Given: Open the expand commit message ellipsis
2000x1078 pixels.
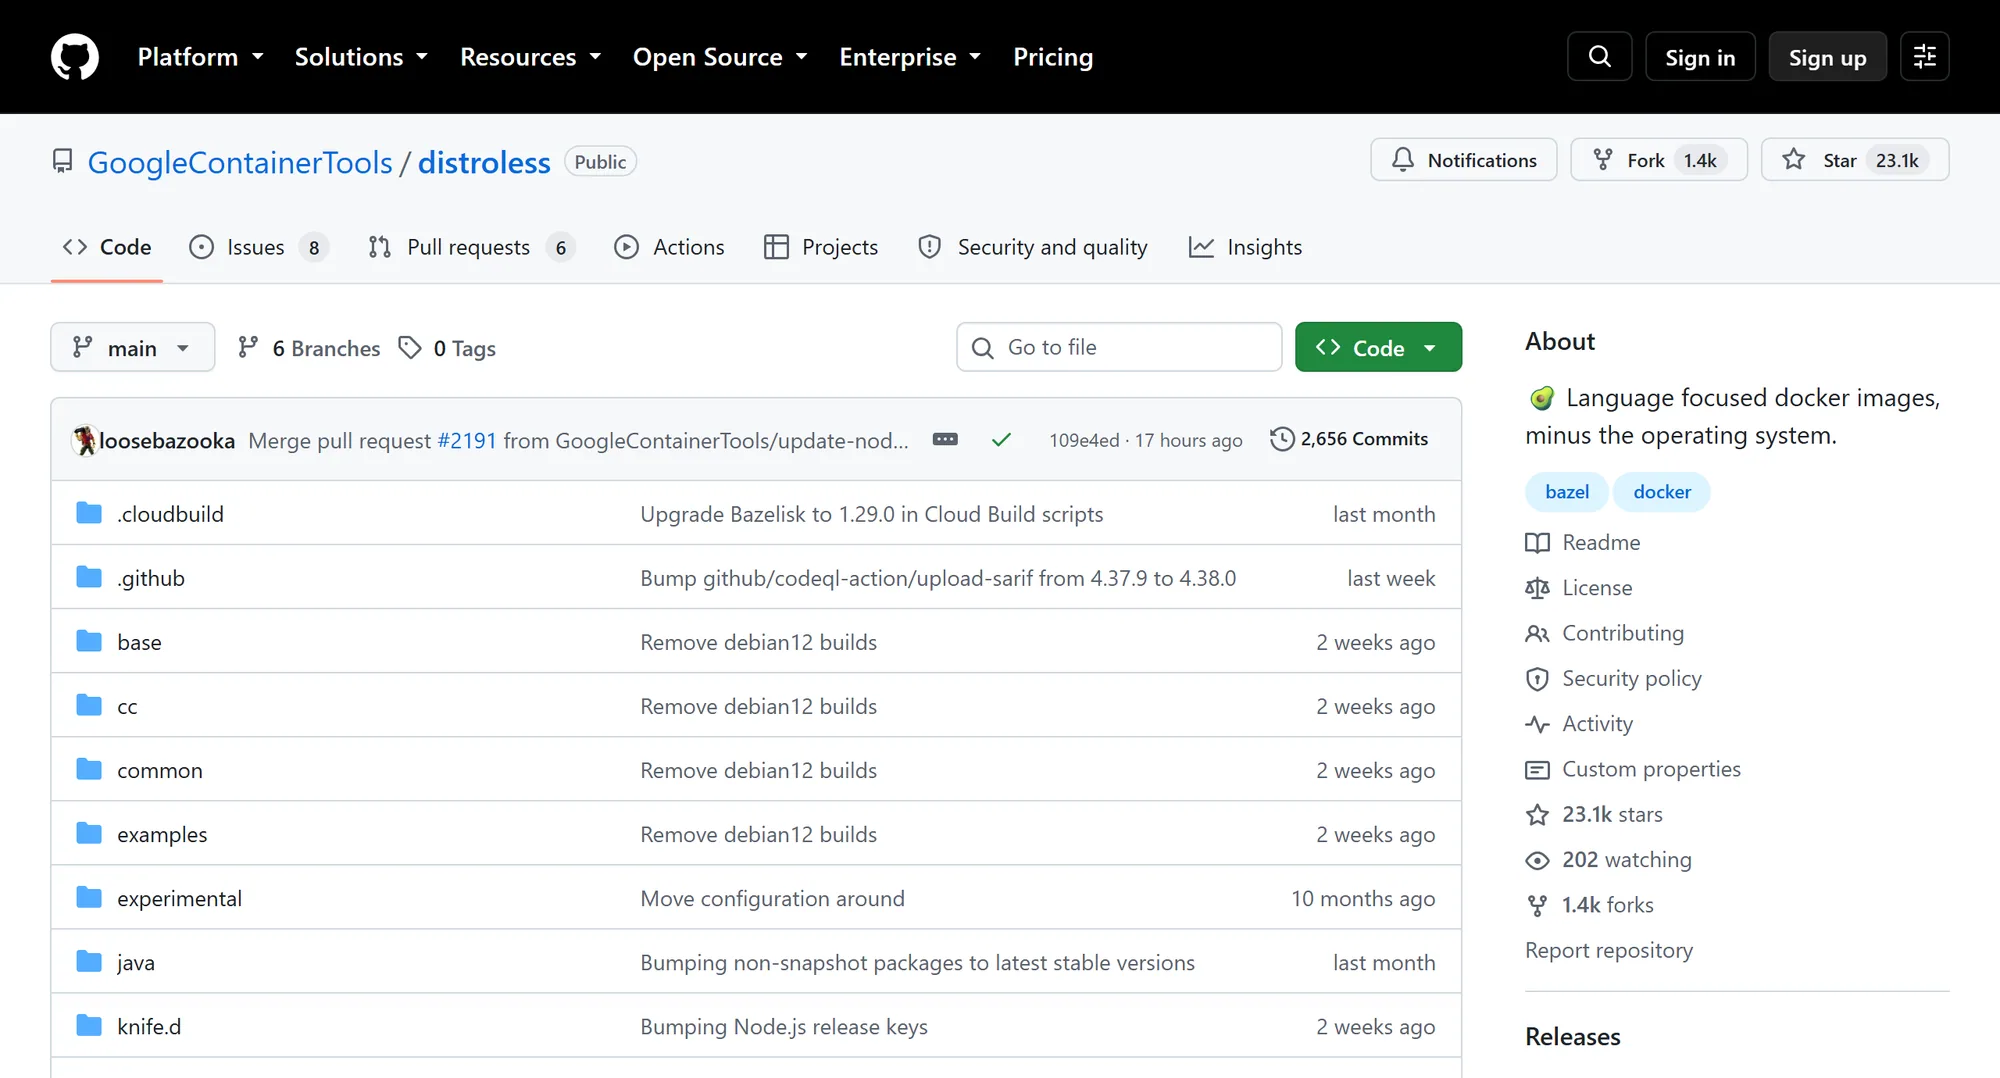Looking at the screenshot, I should coord(945,439).
